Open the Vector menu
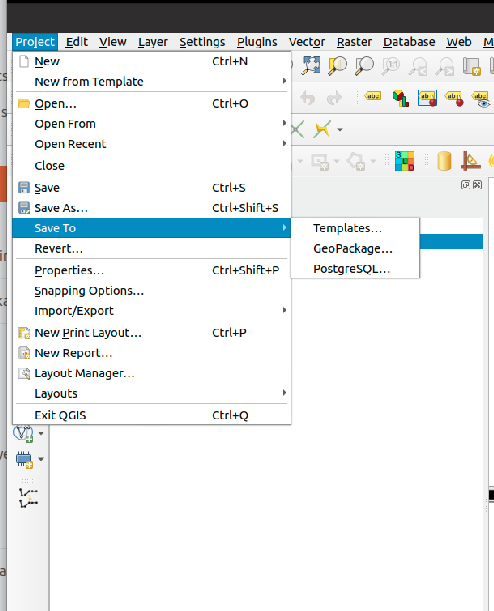This screenshot has width=494, height=611. pyautogui.click(x=307, y=42)
